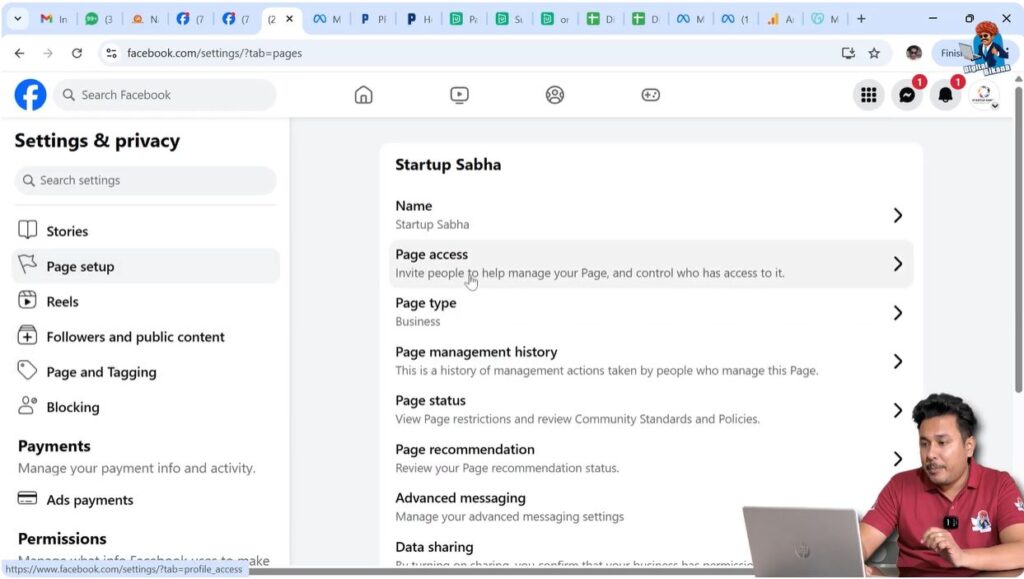This screenshot has height=579, width=1024.
Task: Click the Ads payments card icon
Action: pyautogui.click(x=27, y=499)
